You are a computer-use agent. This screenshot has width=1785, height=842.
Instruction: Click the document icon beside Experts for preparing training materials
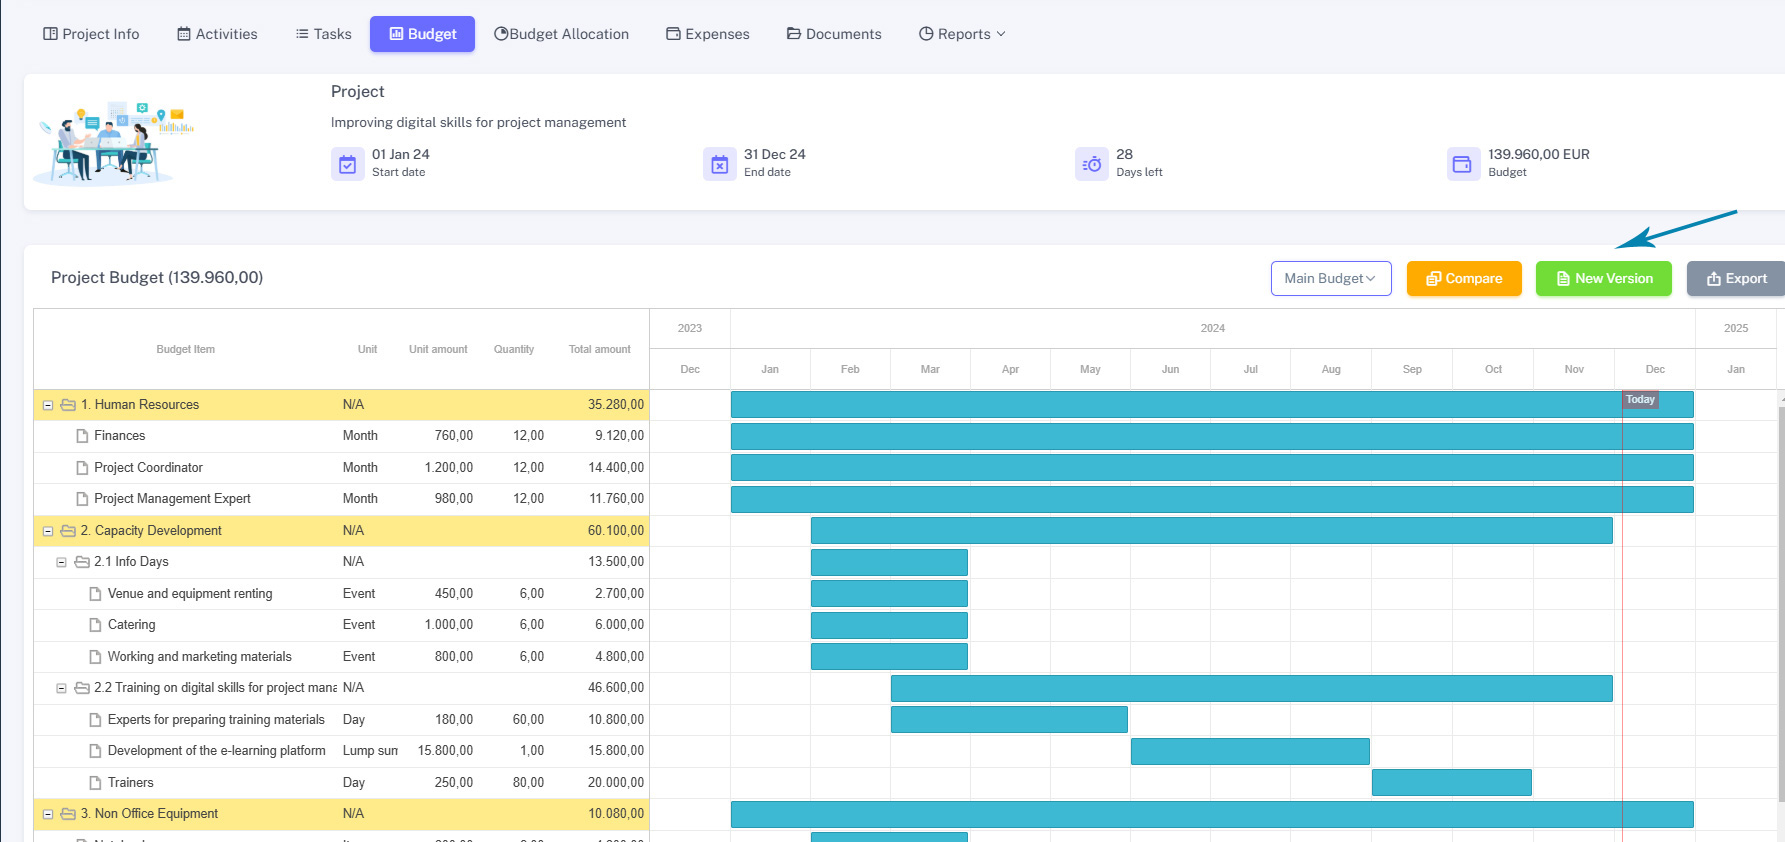(x=95, y=720)
